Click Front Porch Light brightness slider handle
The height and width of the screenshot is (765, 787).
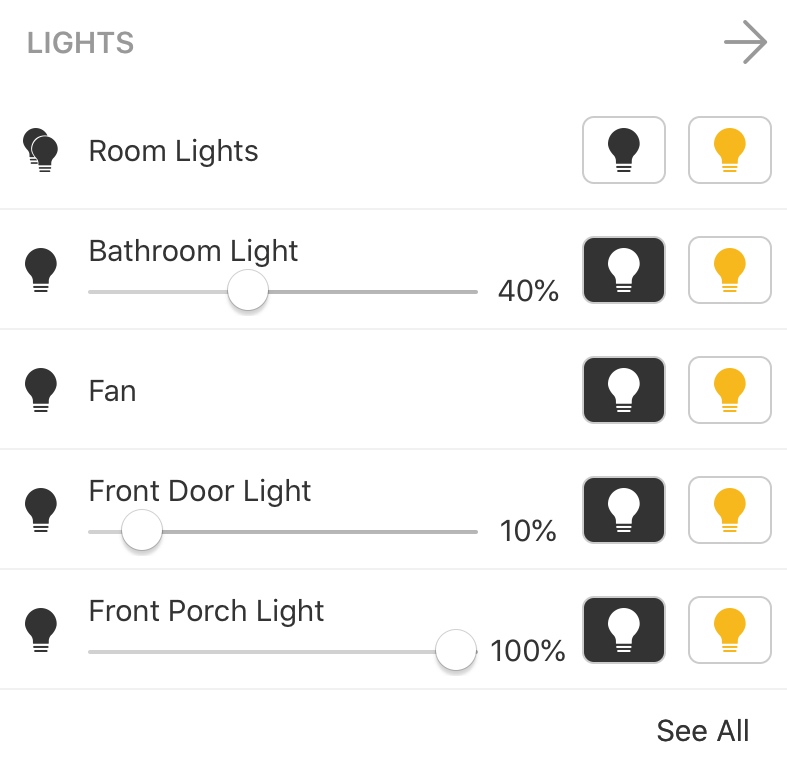coord(456,650)
